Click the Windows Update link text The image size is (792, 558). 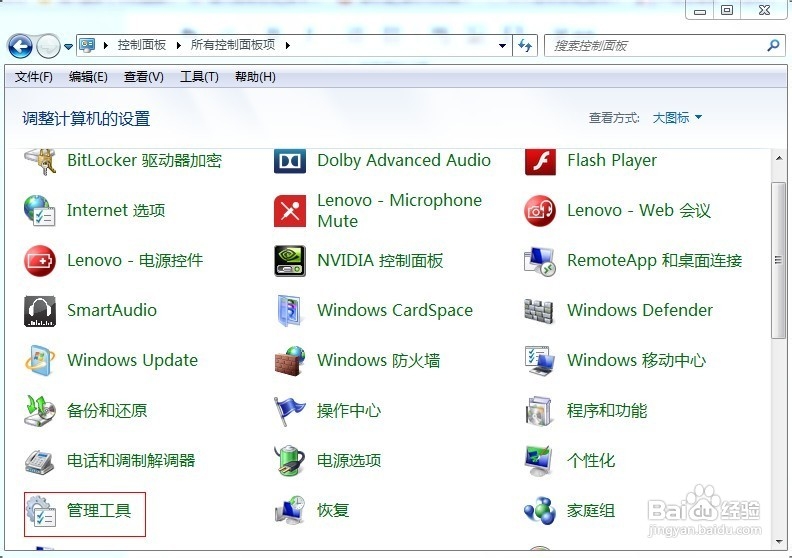(x=132, y=361)
